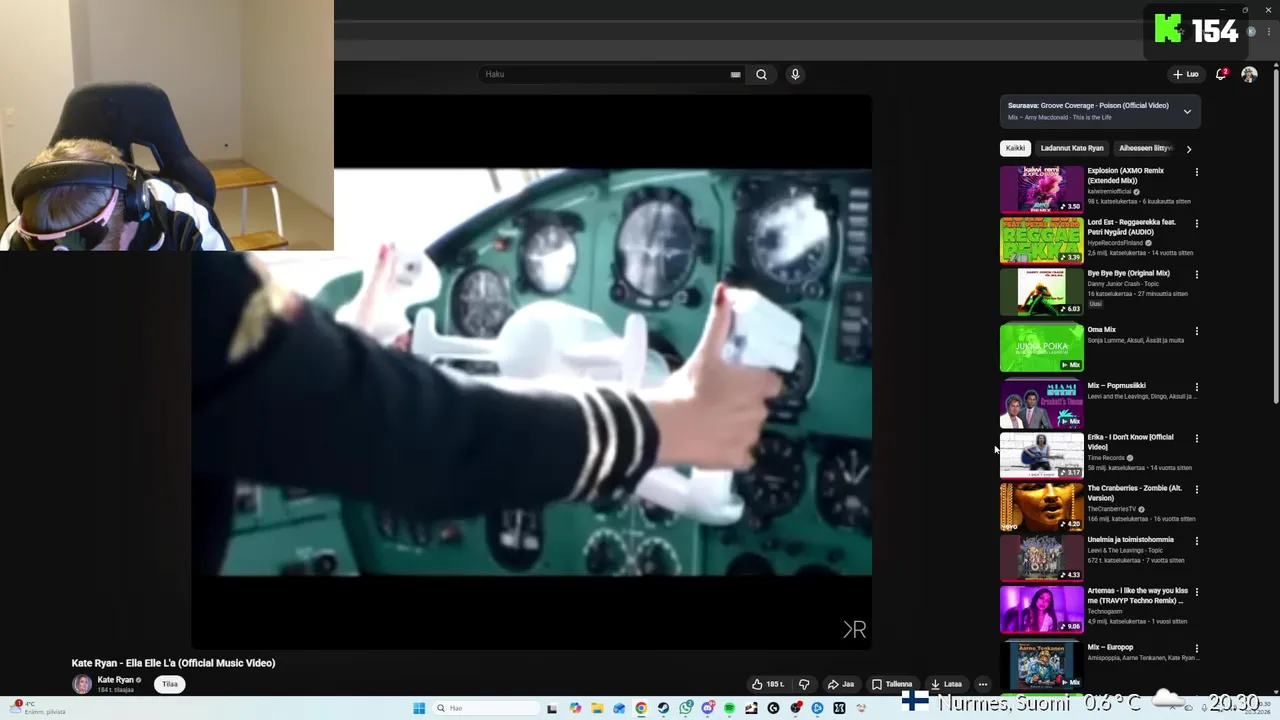The height and width of the screenshot is (720, 1280).
Task: Start voice search with the microphone icon
Action: pyautogui.click(x=795, y=74)
